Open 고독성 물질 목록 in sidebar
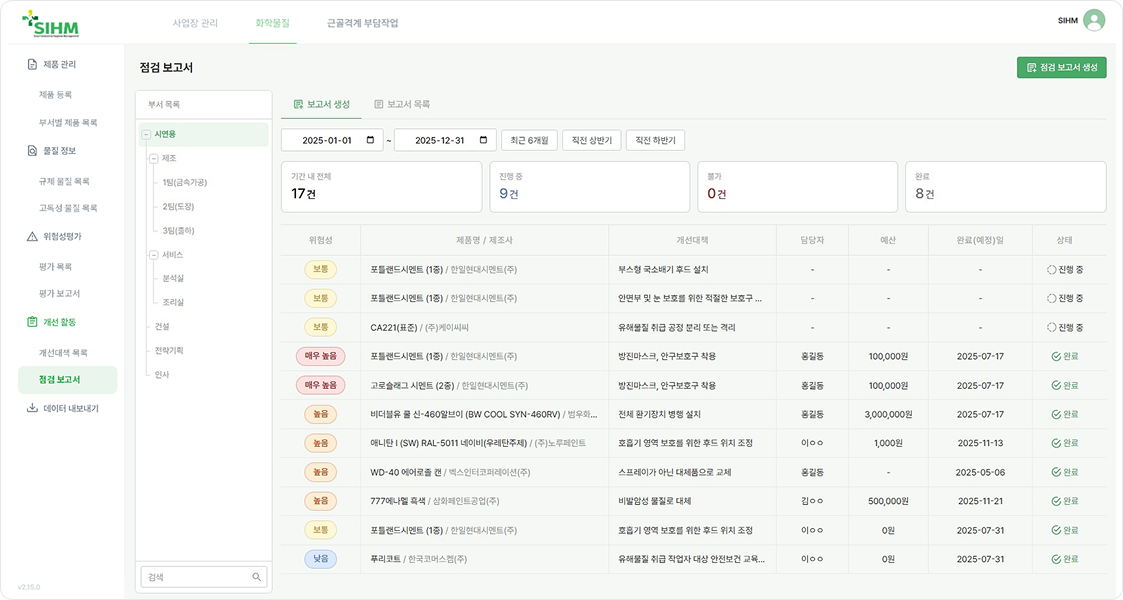The height and width of the screenshot is (600, 1123). click(x=68, y=208)
